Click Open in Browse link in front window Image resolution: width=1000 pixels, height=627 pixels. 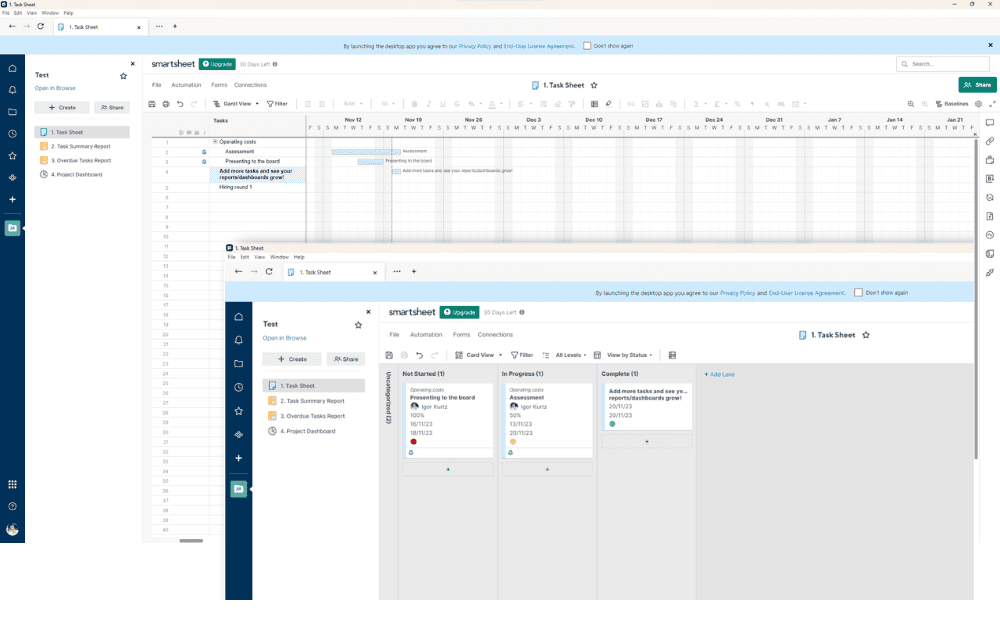(284, 338)
